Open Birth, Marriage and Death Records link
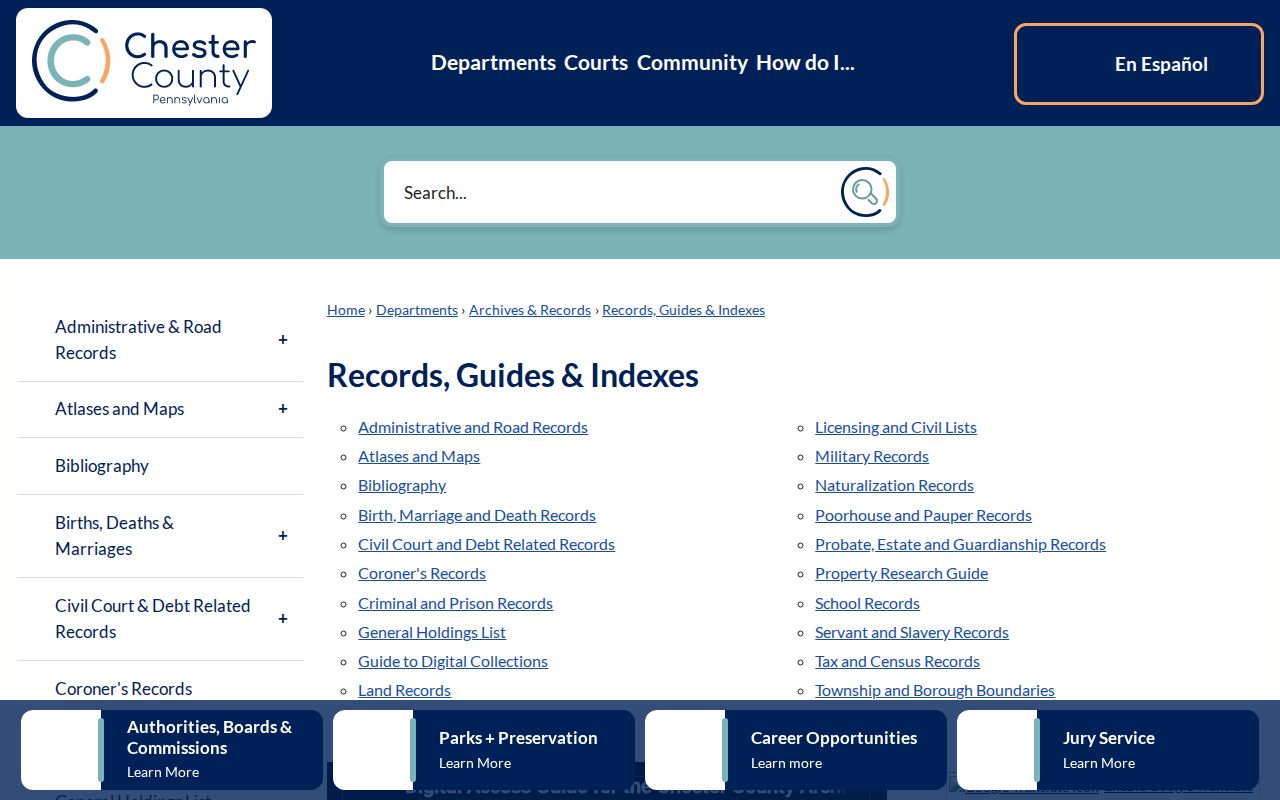 (x=477, y=515)
